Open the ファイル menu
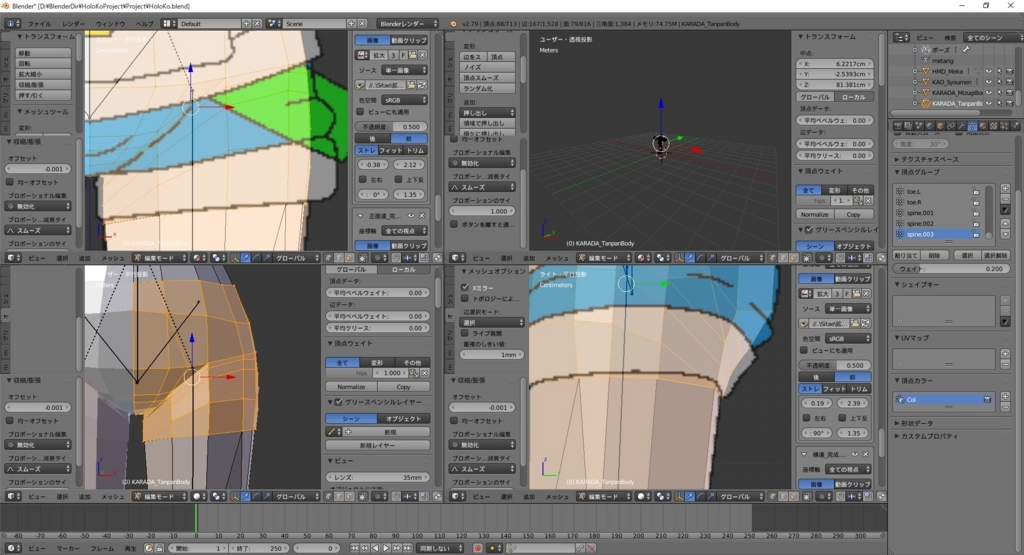 pyautogui.click(x=39, y=24)
